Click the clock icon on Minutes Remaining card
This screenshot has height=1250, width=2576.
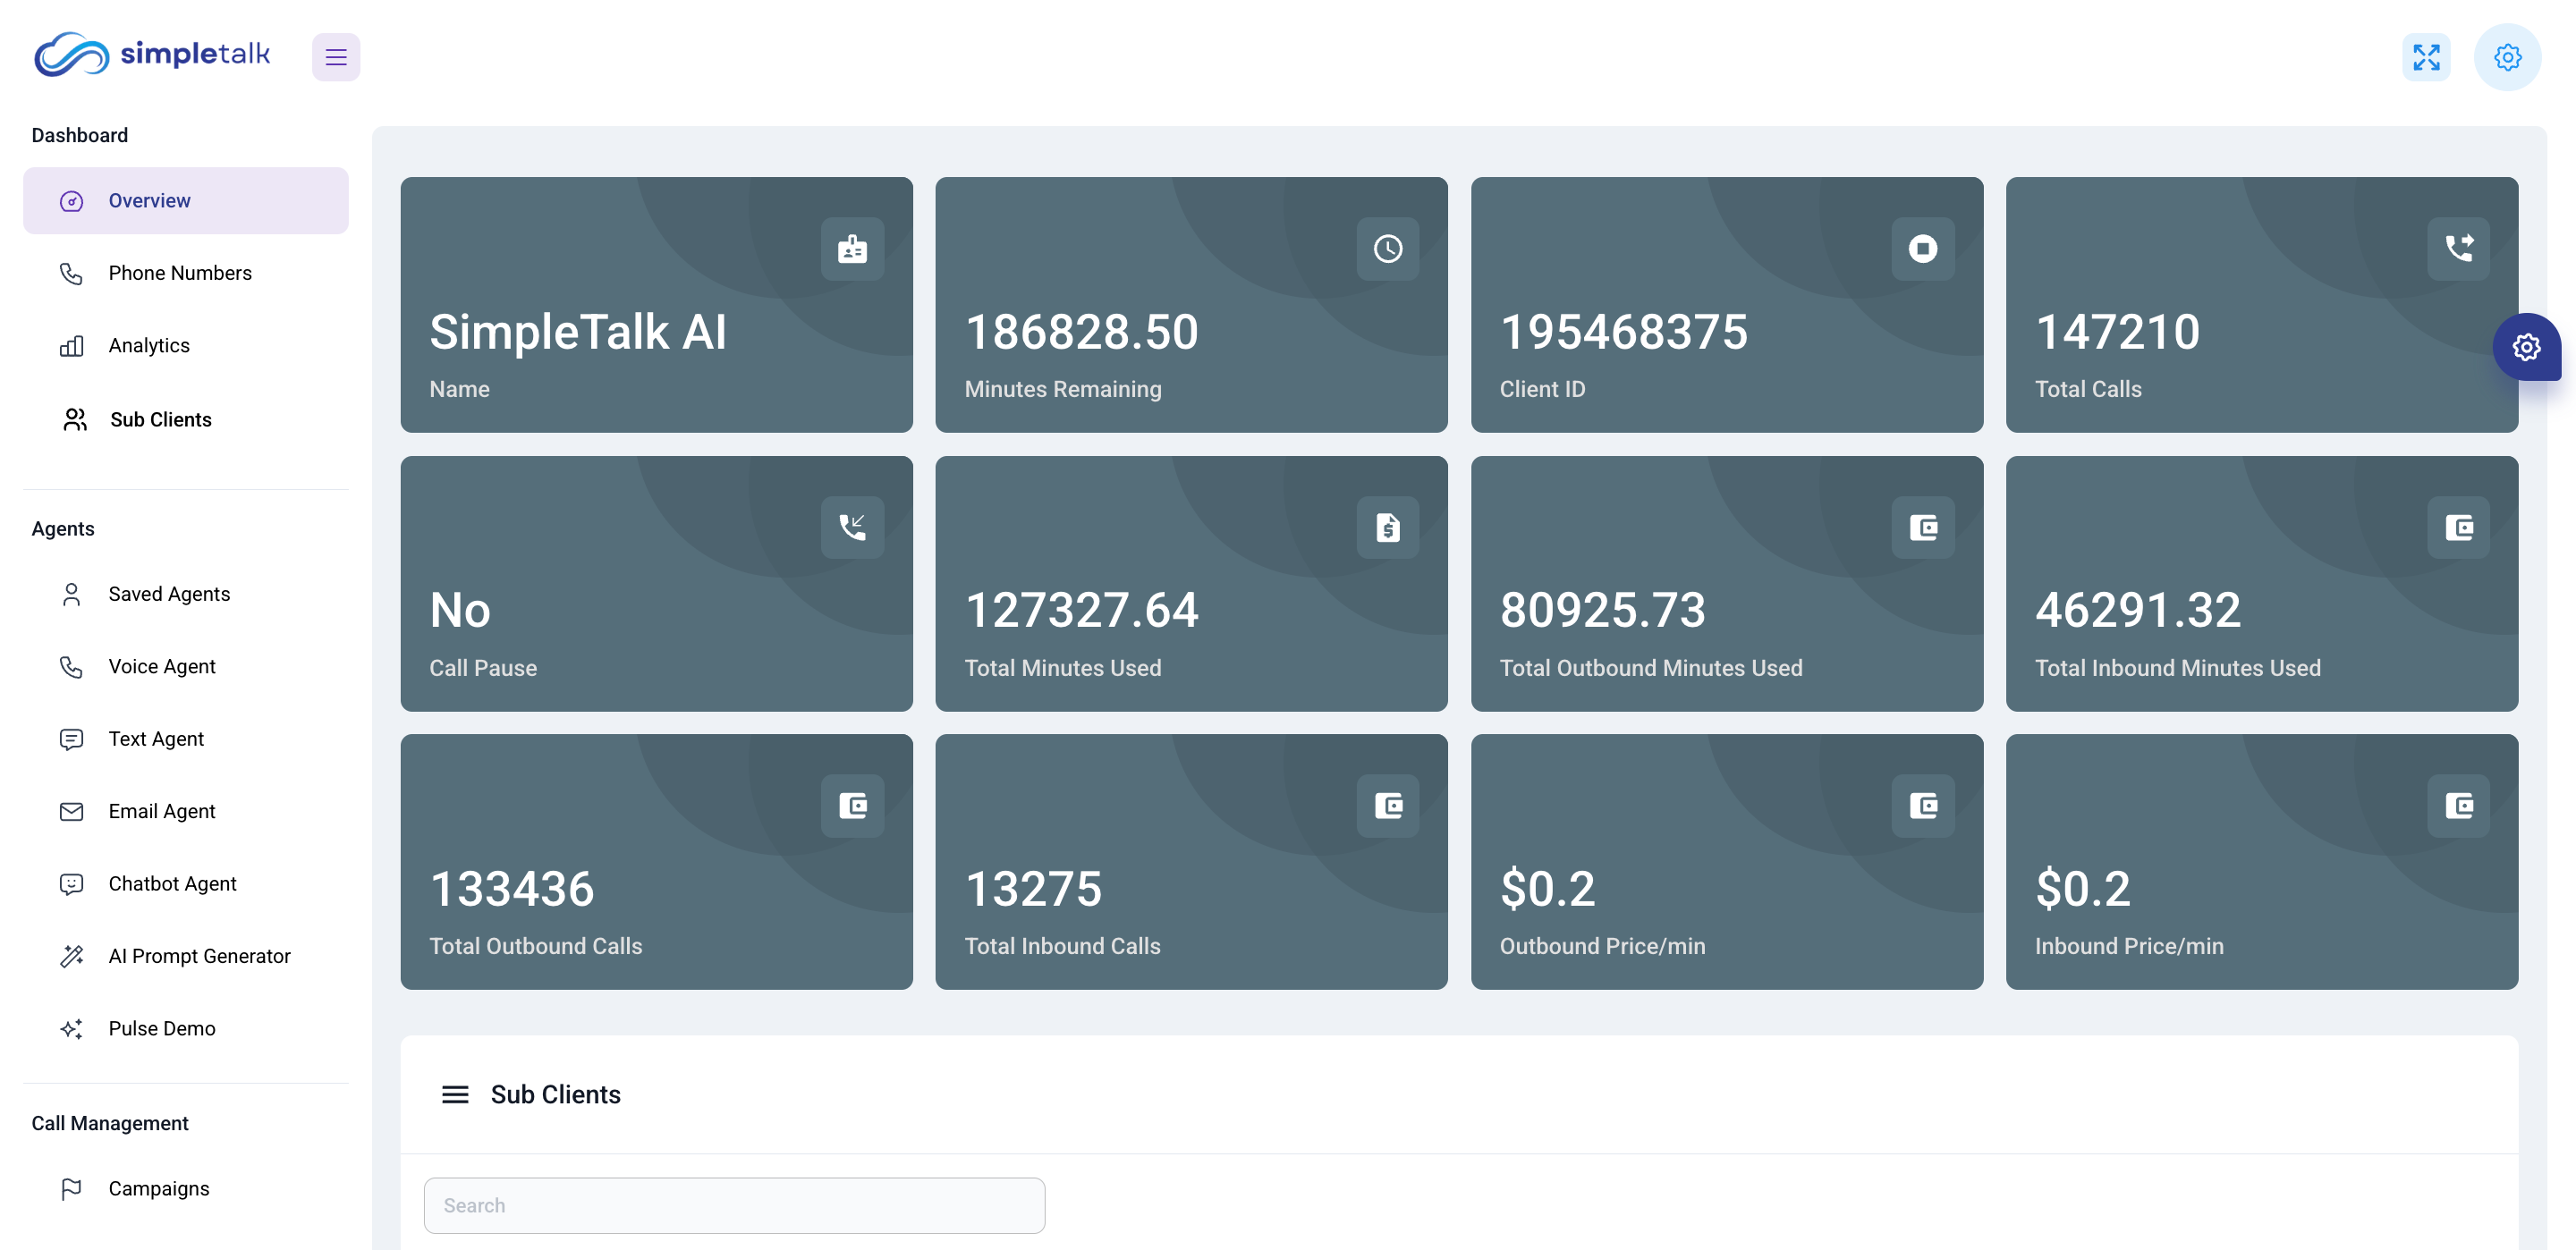coord(1387,249)
